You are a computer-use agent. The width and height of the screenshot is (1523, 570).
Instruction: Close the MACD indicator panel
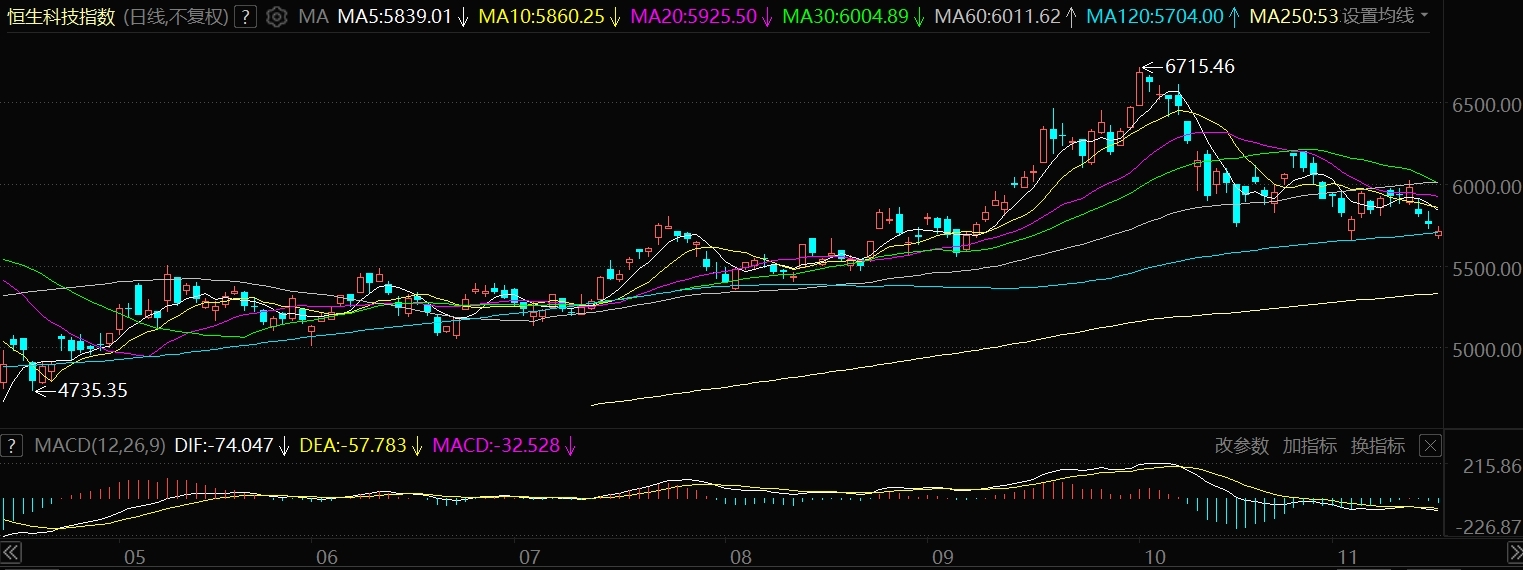tap(1431, 446)
